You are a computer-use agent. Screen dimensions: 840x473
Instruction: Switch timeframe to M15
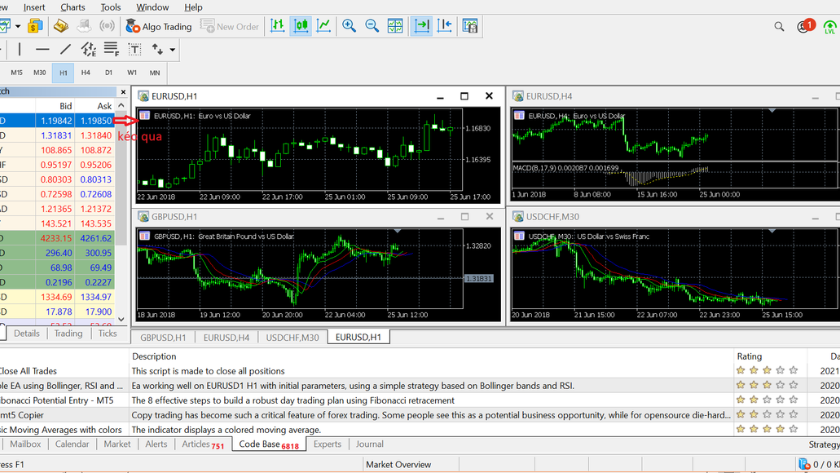17,72
